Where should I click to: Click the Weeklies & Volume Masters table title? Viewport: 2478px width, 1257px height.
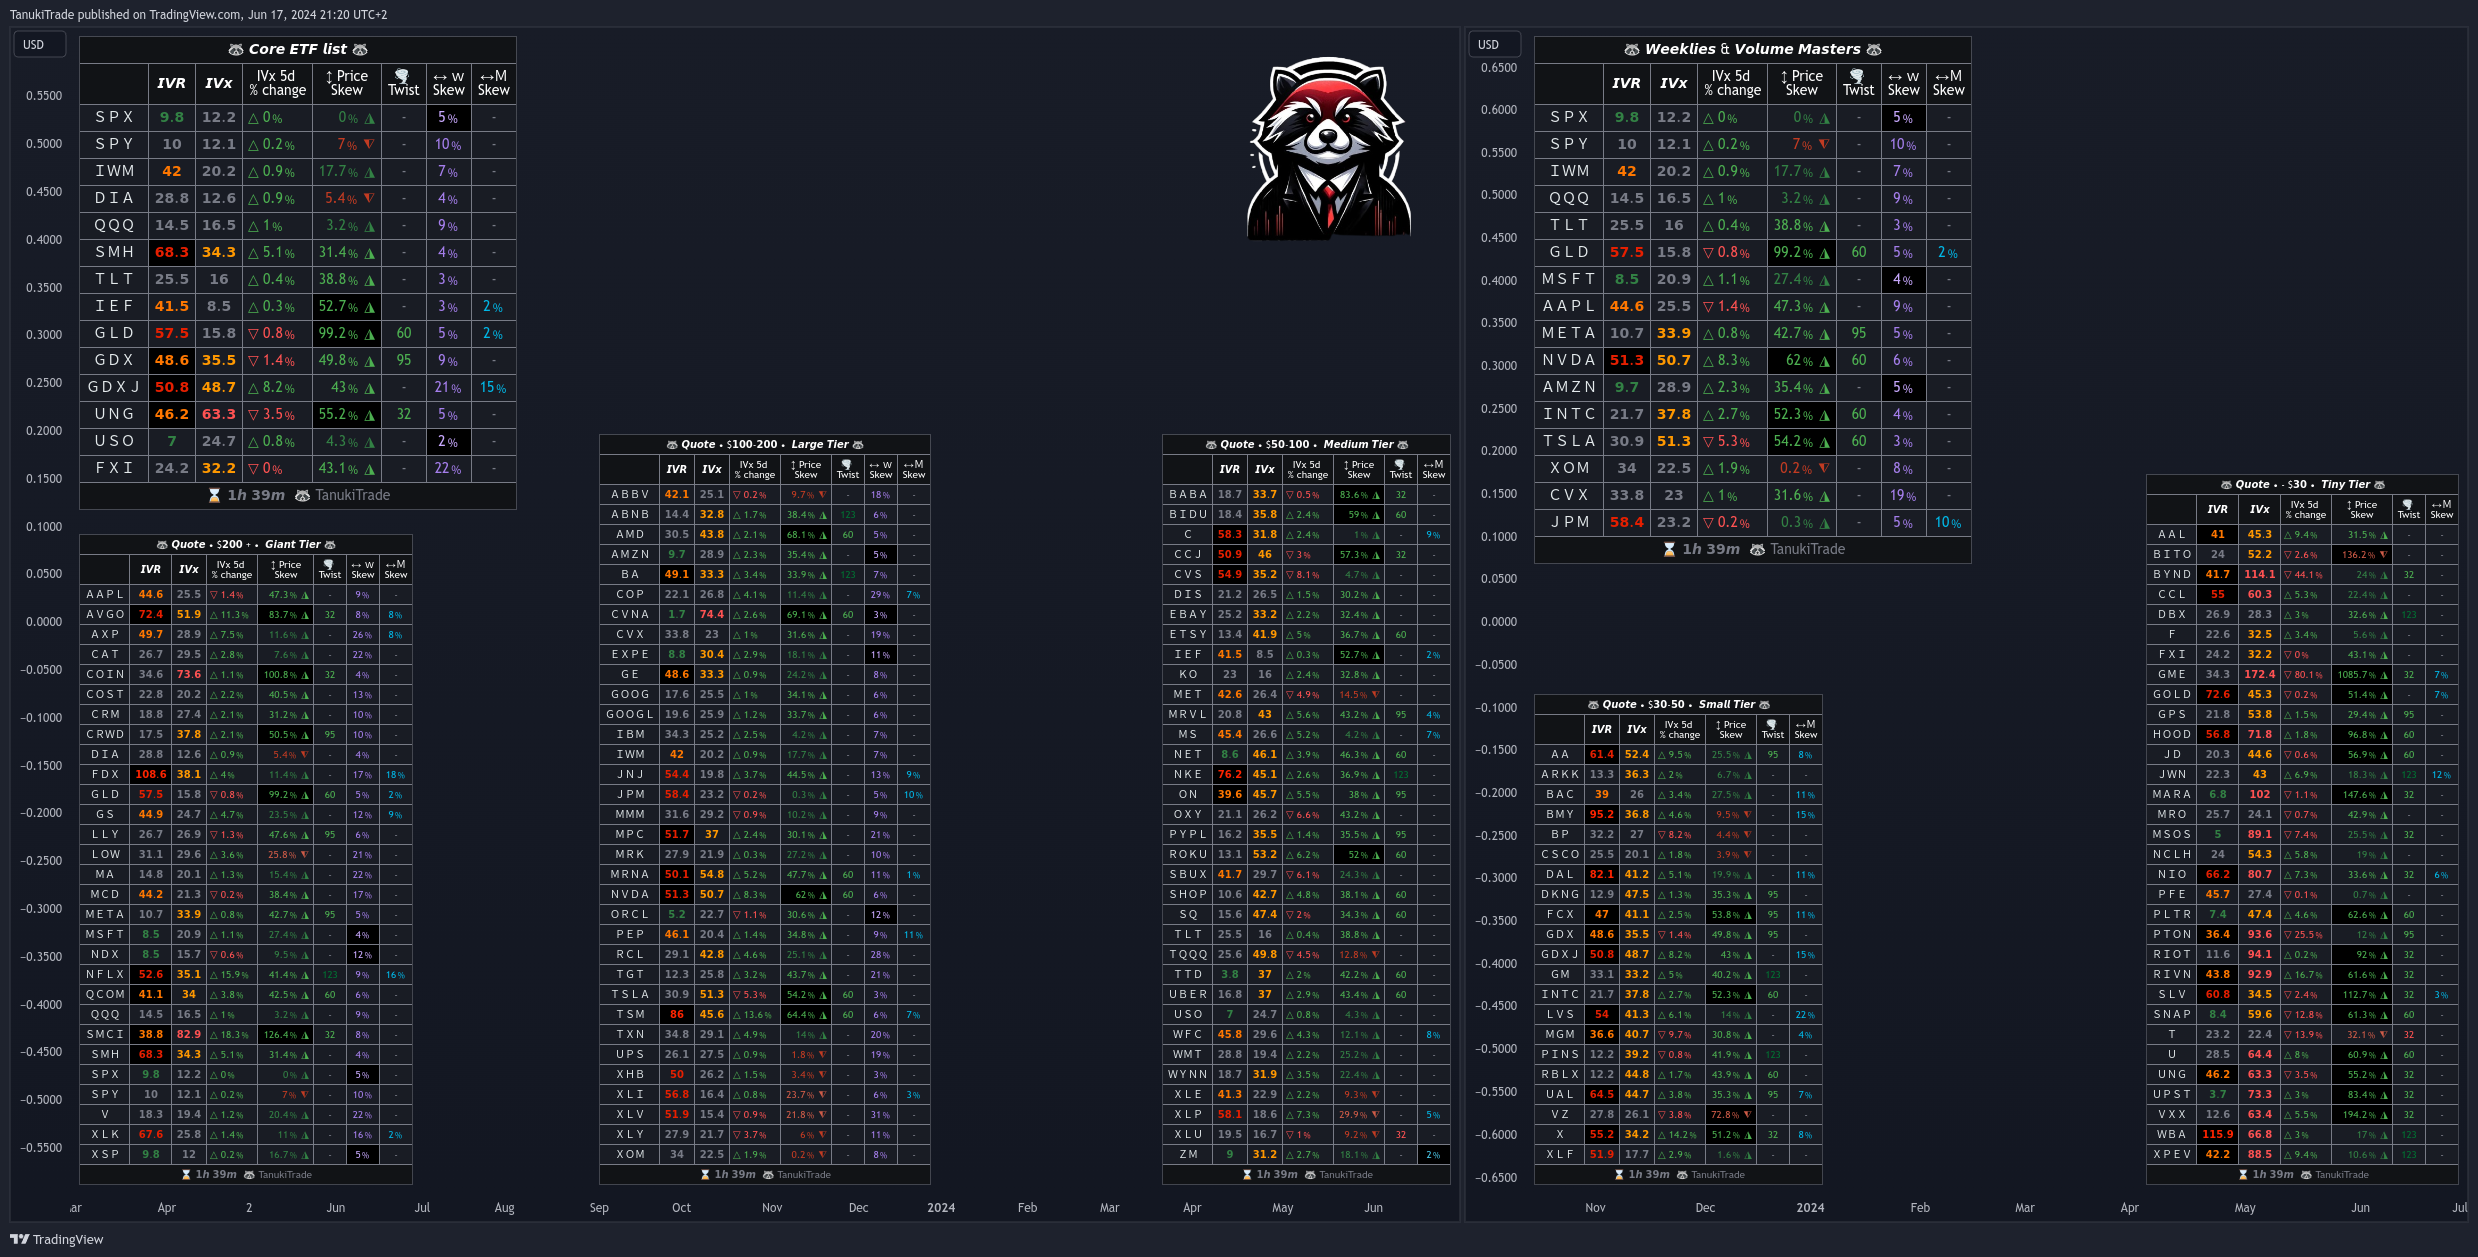tap(1753, 49)
